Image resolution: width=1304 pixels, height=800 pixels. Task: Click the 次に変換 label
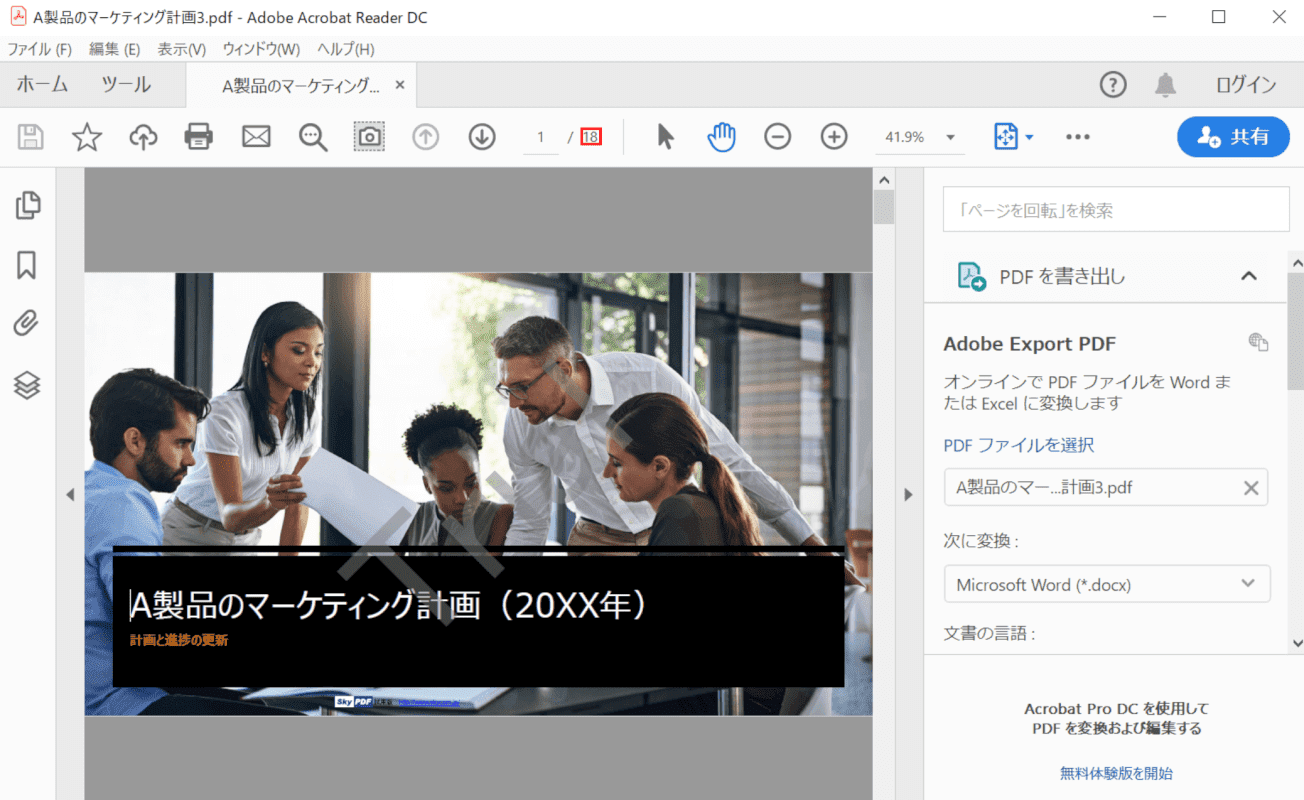point(981,541)
